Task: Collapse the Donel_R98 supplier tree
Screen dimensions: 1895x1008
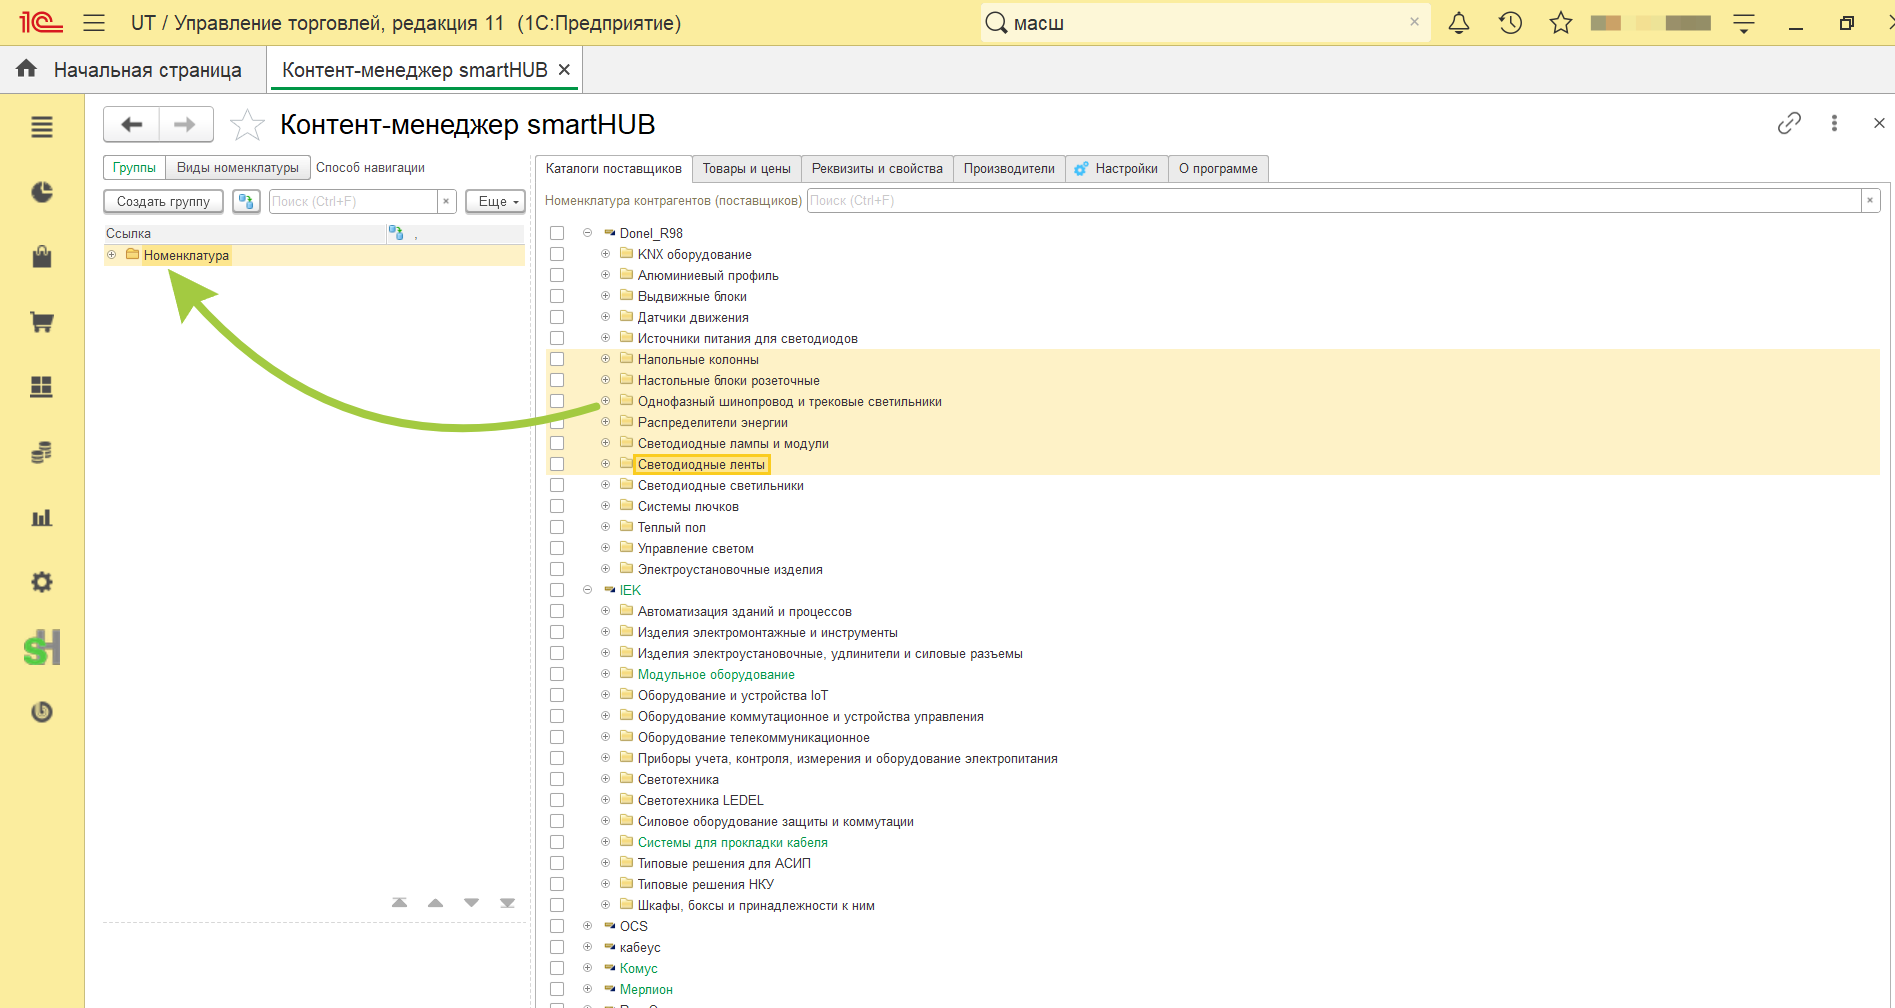Action: [587, 233]
